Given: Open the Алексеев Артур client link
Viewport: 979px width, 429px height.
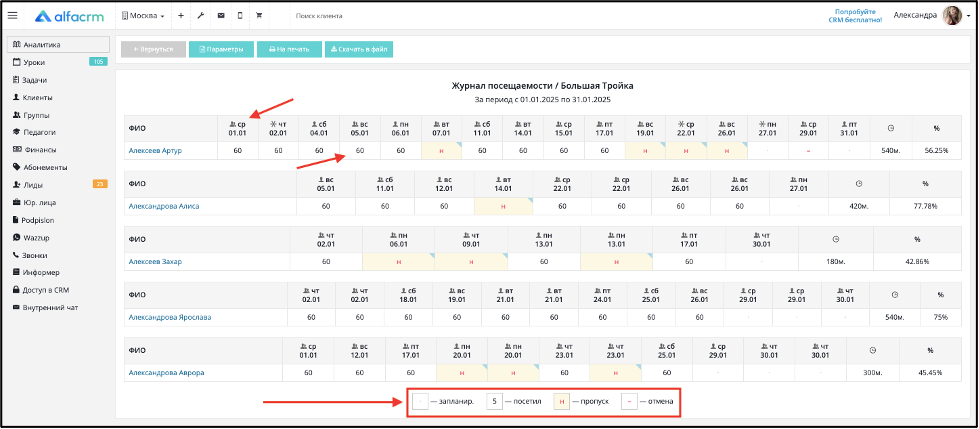Looking at the screenshot, I should (x=155, y=150).
